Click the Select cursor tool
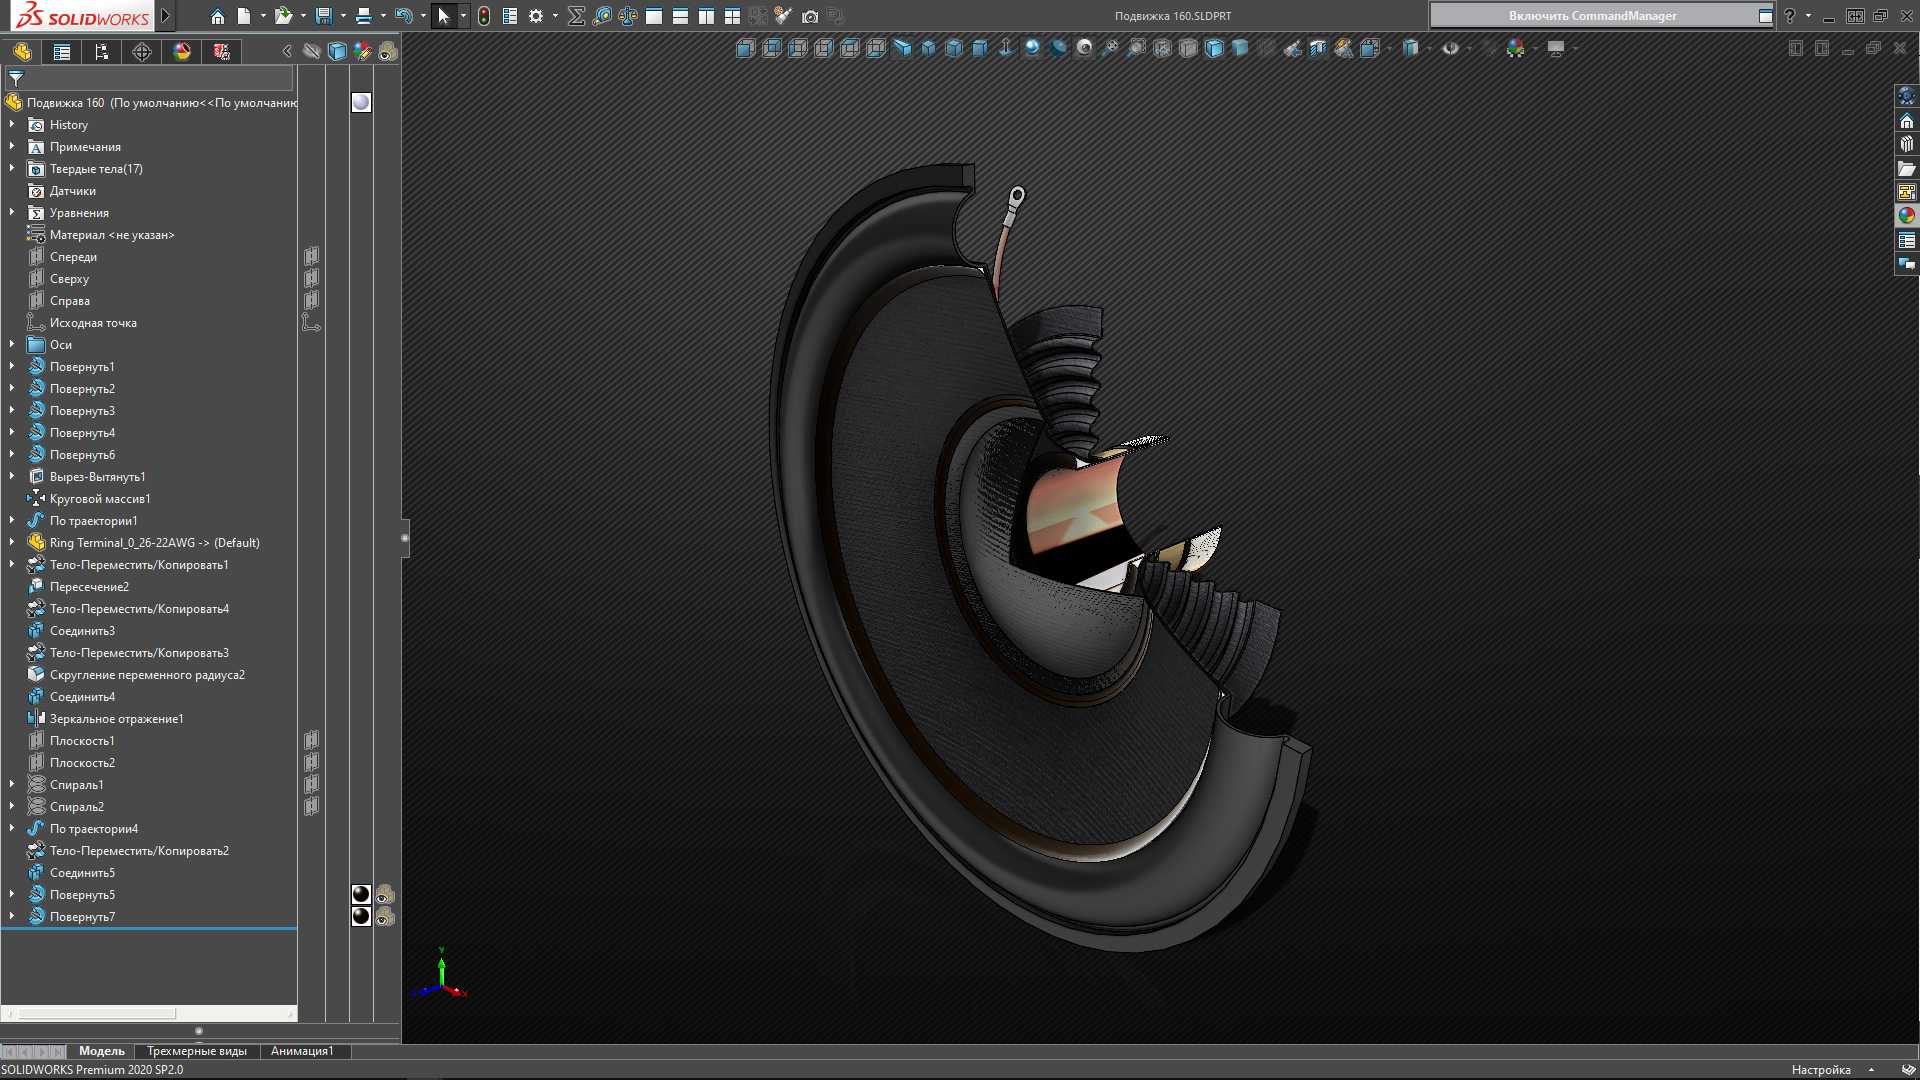The height and width of the screenshot is (1080, 1920). tap(444, 16)
